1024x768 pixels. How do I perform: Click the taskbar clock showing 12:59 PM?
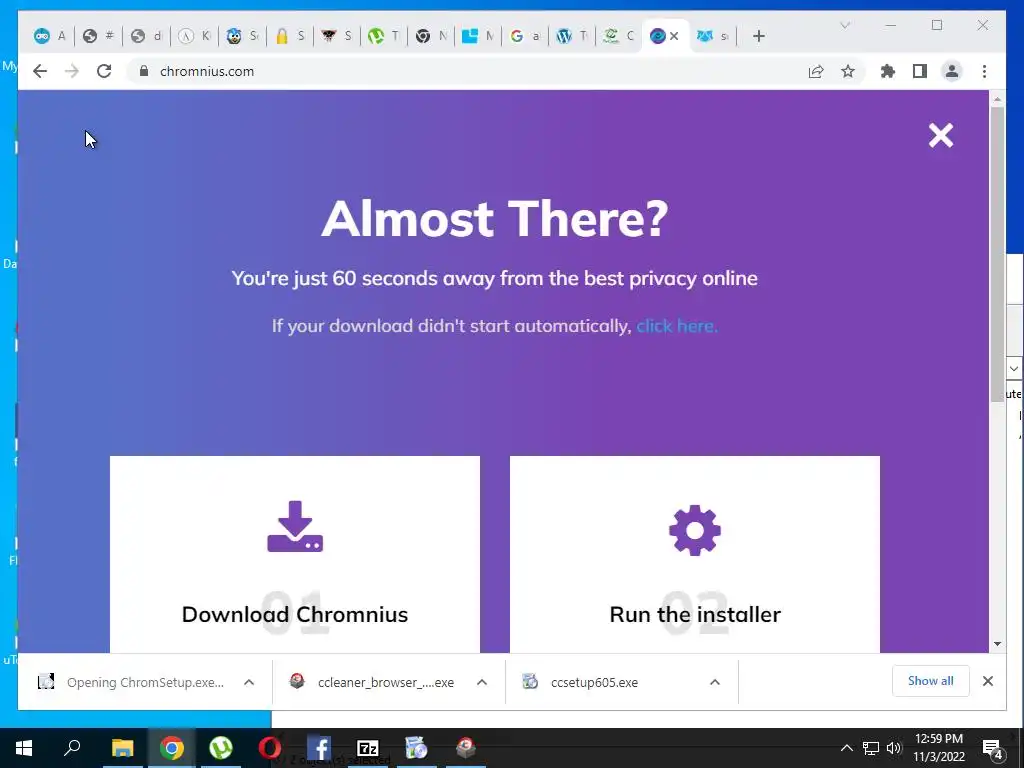point(938,748)
